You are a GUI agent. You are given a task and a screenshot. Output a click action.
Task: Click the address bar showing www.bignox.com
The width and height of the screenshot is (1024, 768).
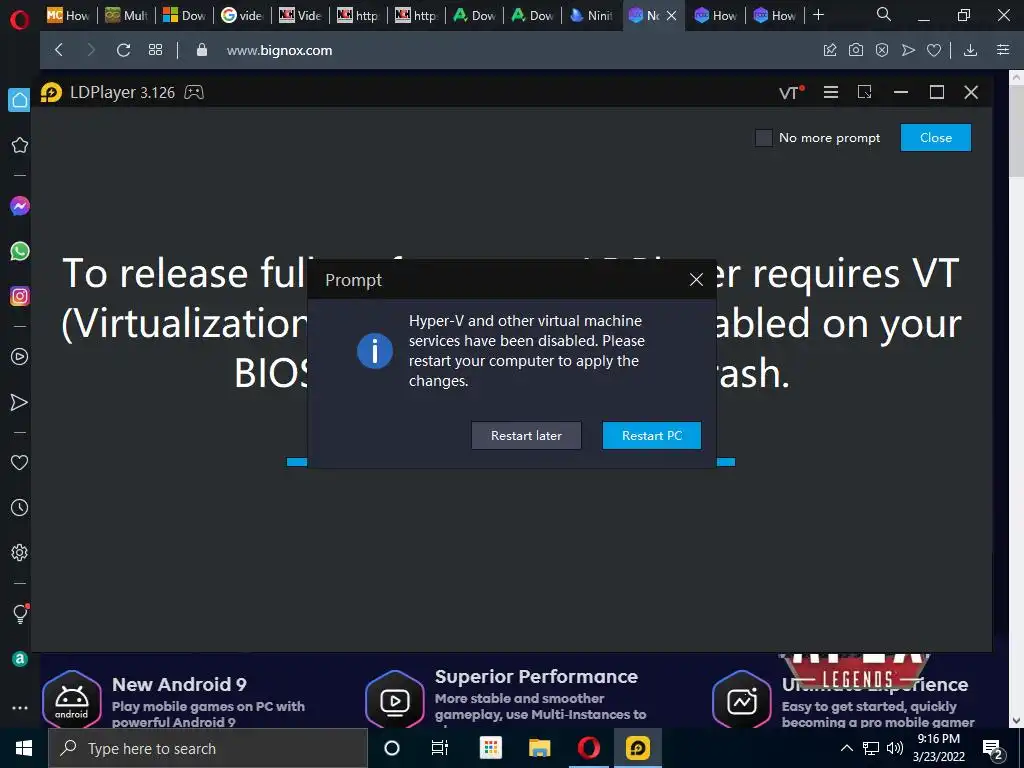[280, 50]
